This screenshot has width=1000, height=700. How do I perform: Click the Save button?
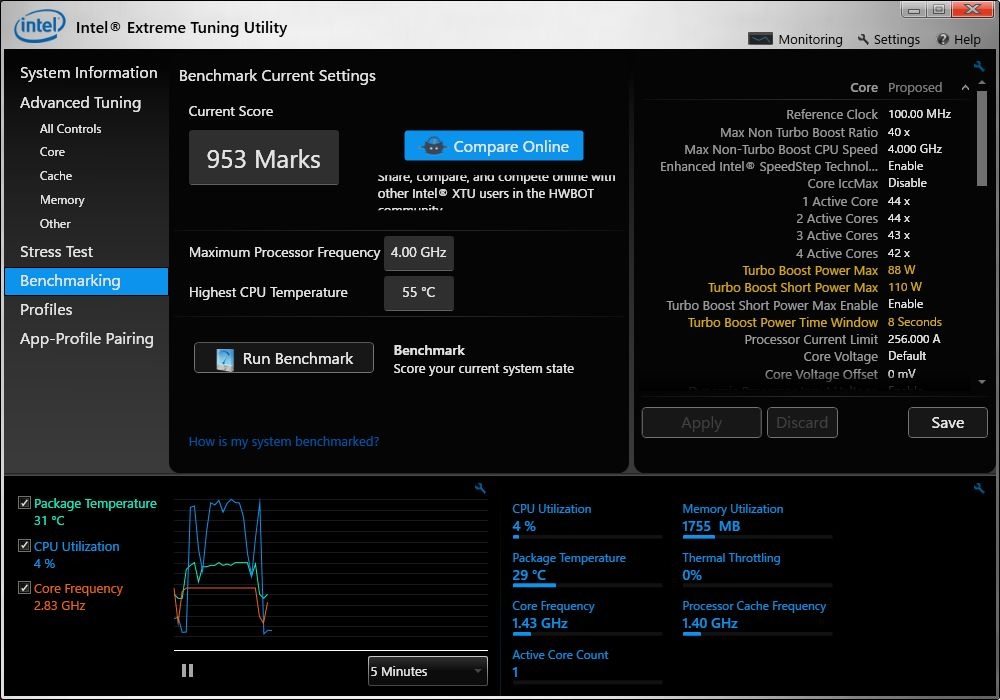[x=948, y=423]
